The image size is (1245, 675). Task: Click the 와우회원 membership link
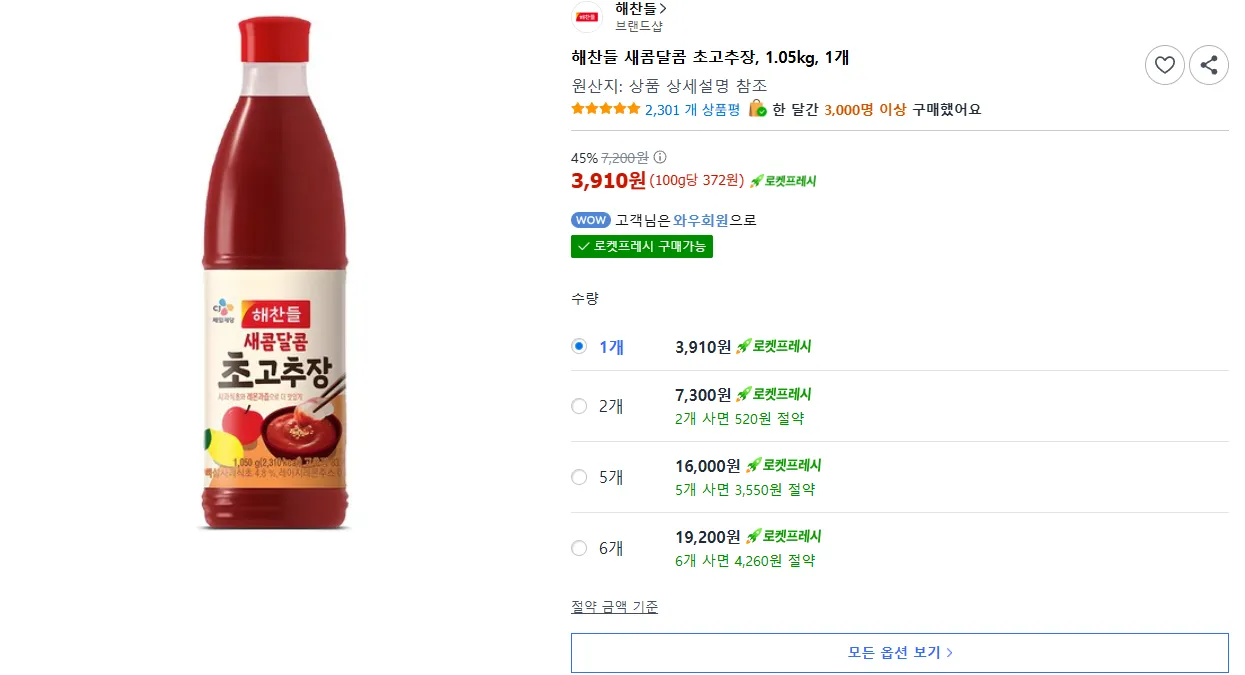tap(701, 220)
